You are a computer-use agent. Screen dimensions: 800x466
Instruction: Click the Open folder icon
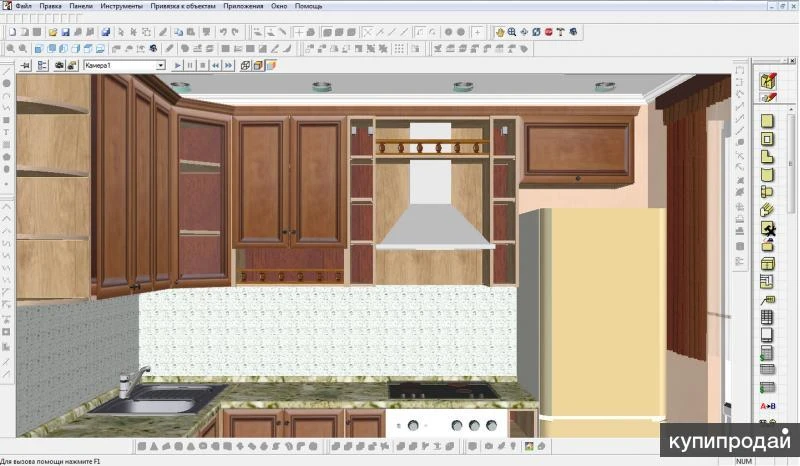coord(52,32)
